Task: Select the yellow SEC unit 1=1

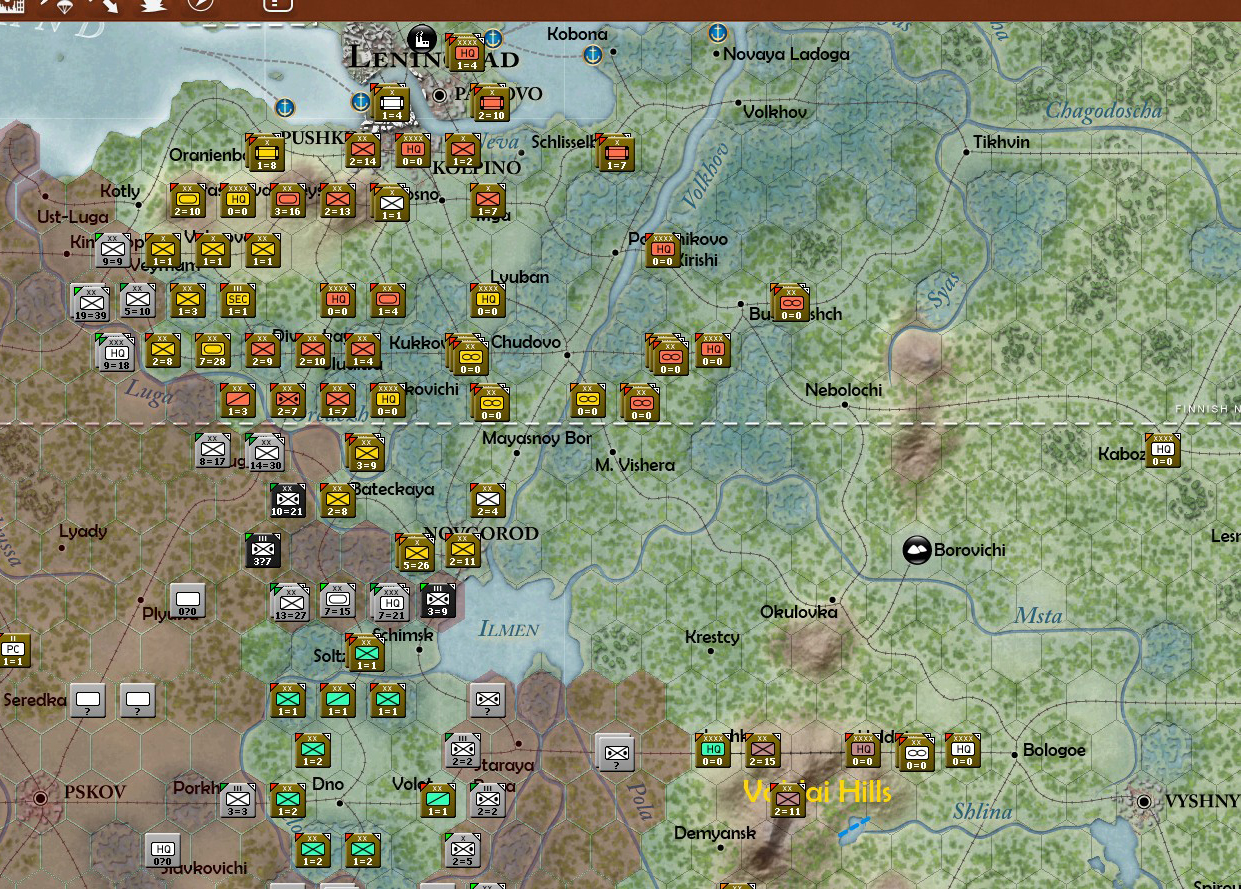Action: (237, 300)
